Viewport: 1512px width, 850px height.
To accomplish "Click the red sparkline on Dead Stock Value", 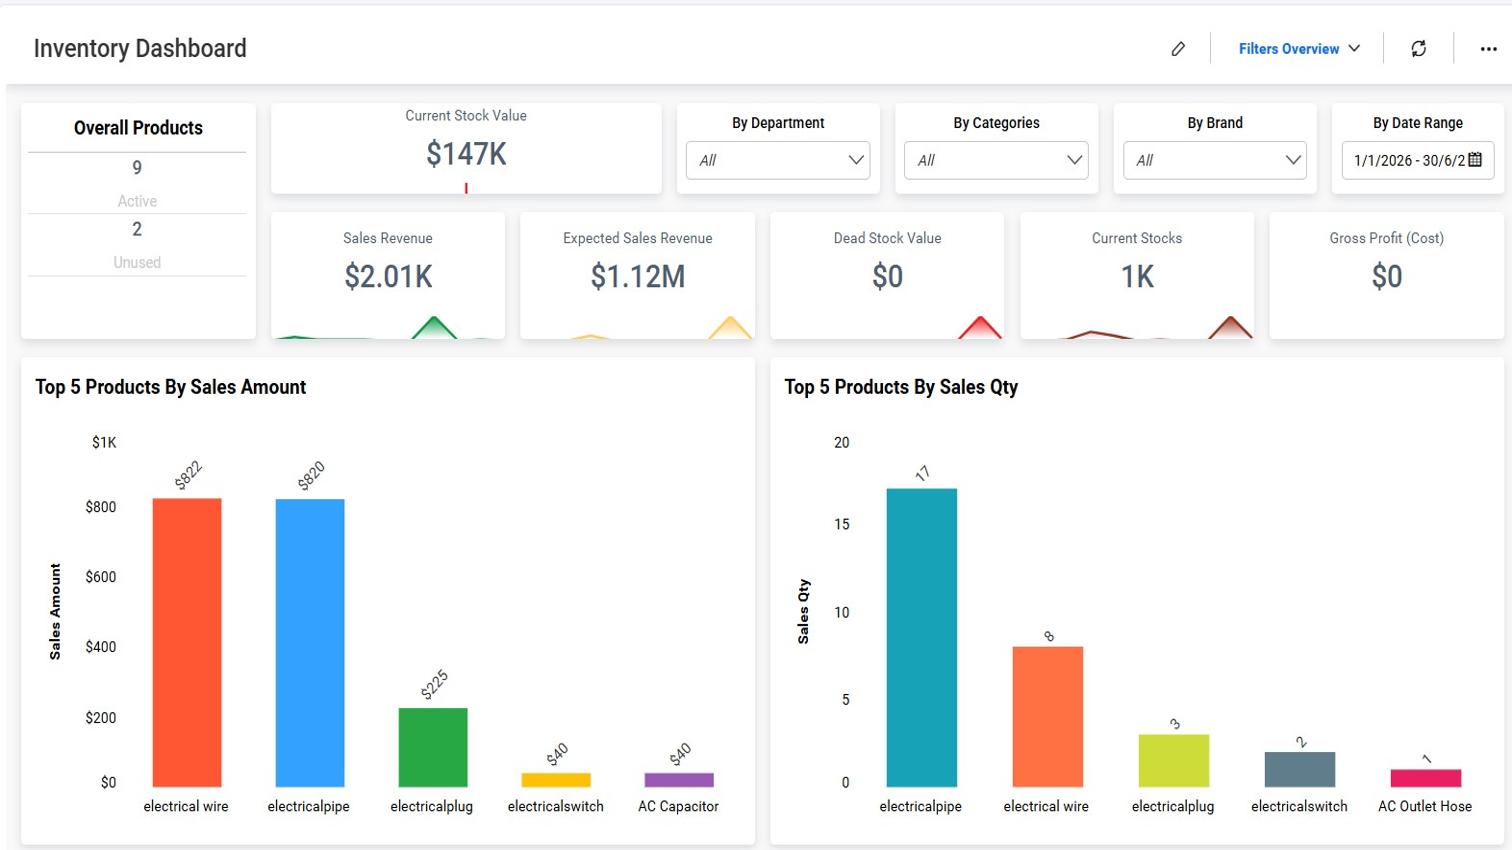I will point(980,327).
